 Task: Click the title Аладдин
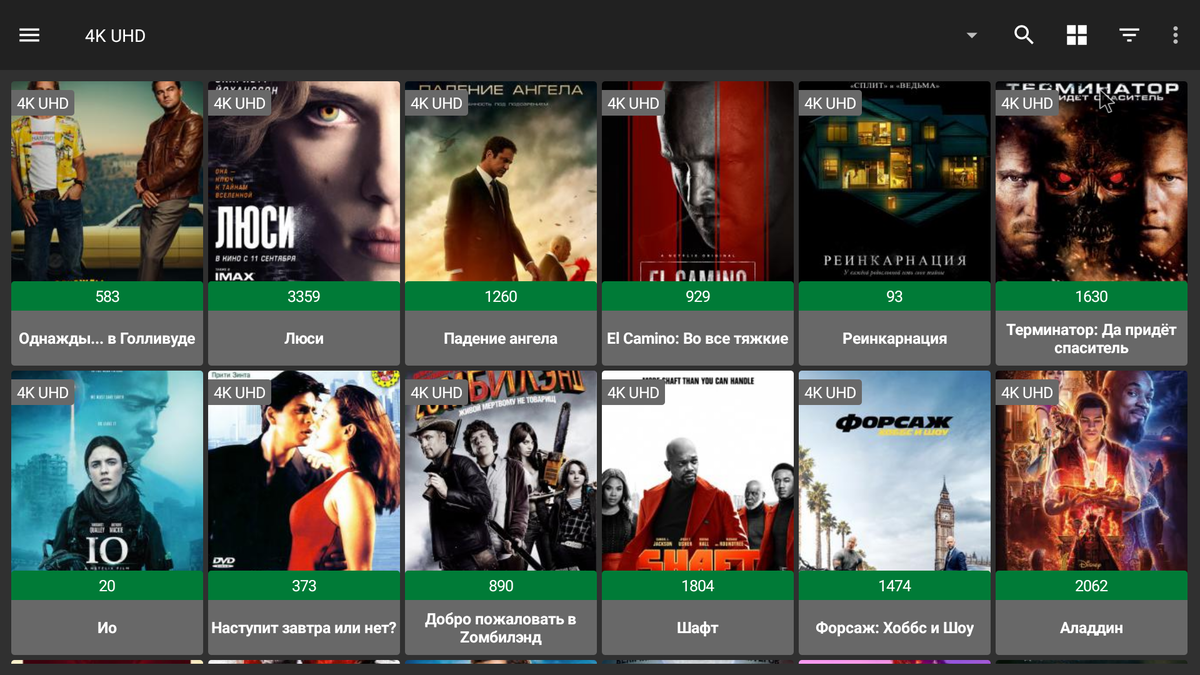(1092, 628)
